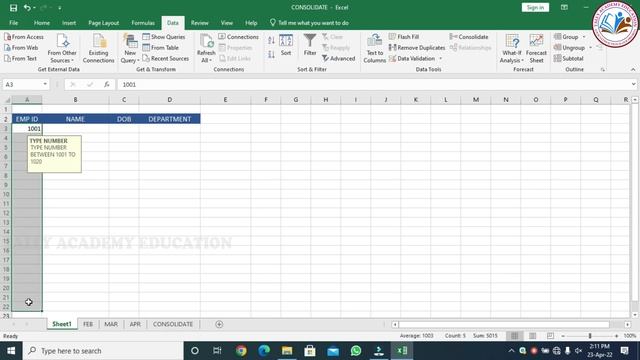Switch to Page Layout ribbon tab
The width and height of the screenshot is (640, 360).
(104, 23)
